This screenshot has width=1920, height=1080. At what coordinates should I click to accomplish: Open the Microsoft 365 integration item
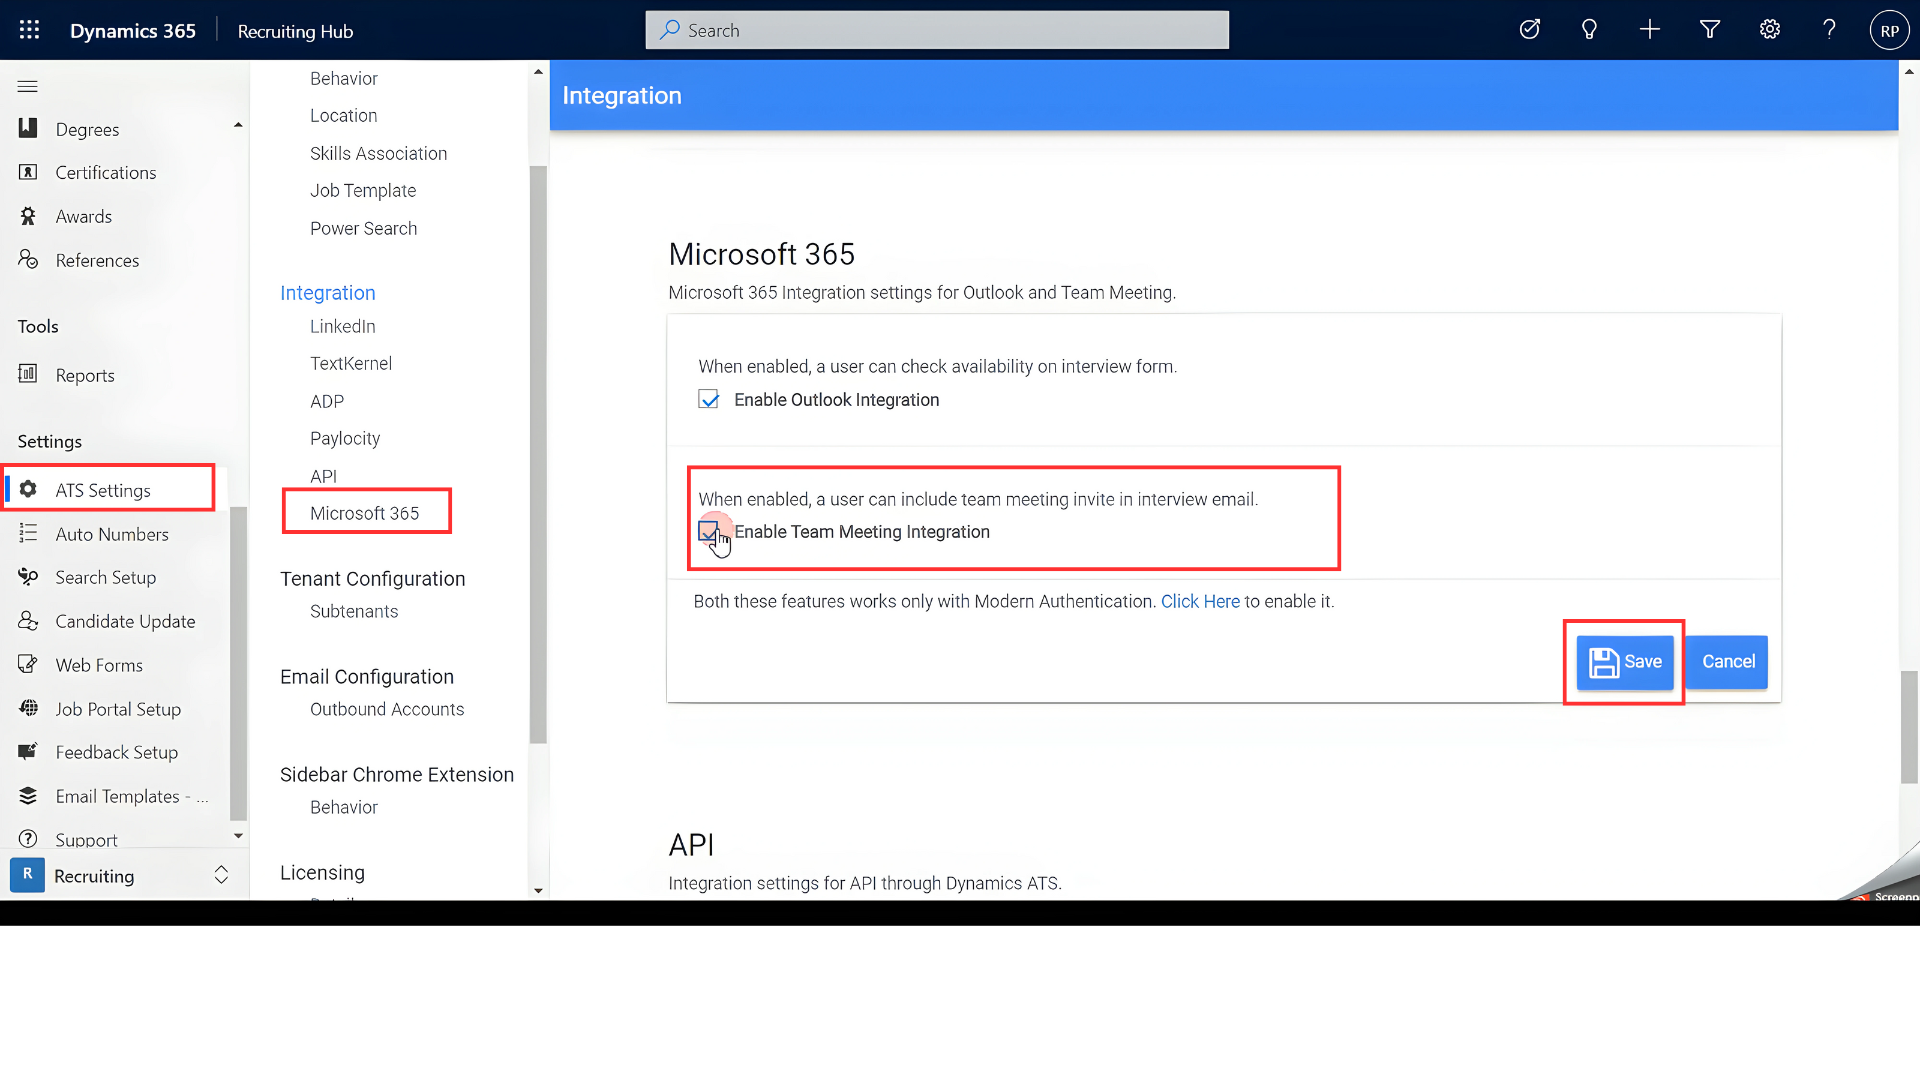(364, 513)
